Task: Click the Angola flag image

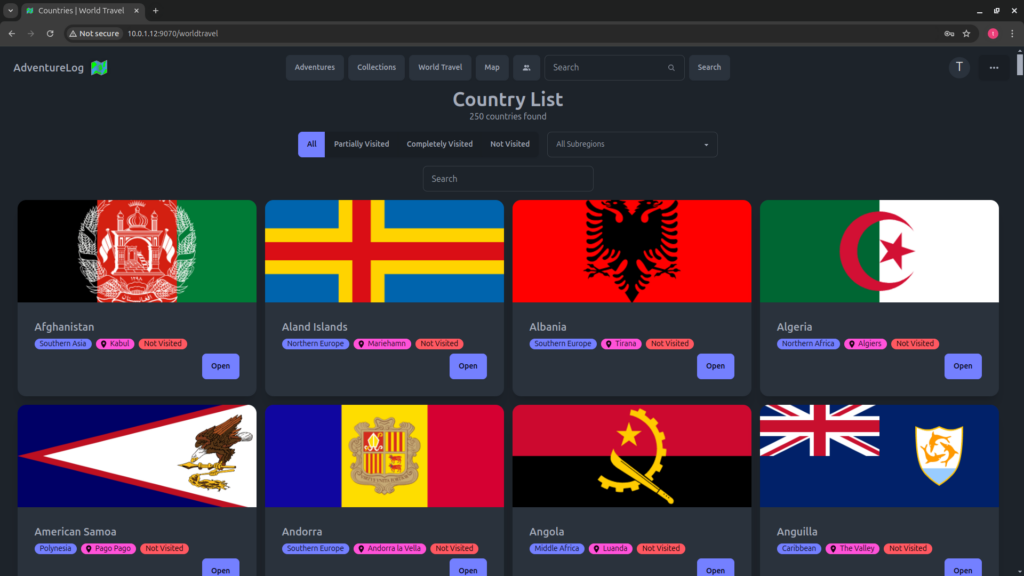Action: tap(632, 456)
